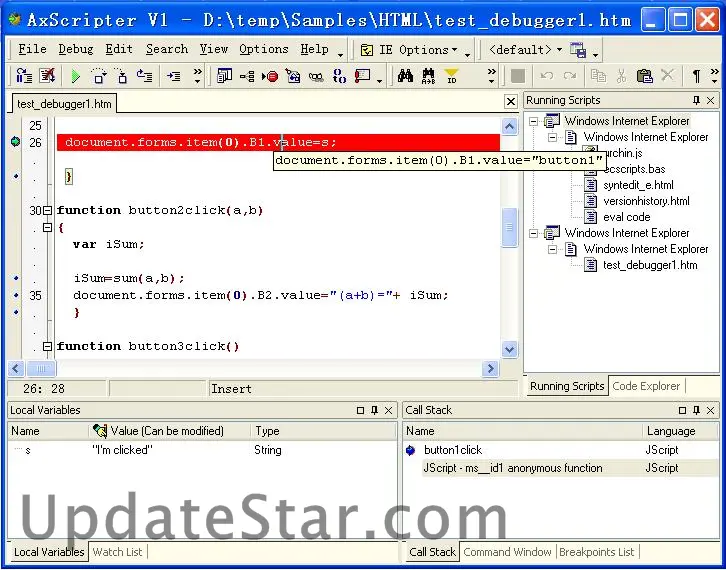The height and width of the screenshot is (570, 726).
Task: Click the binoculars A→B Replace icon
Action: (429, 76)
